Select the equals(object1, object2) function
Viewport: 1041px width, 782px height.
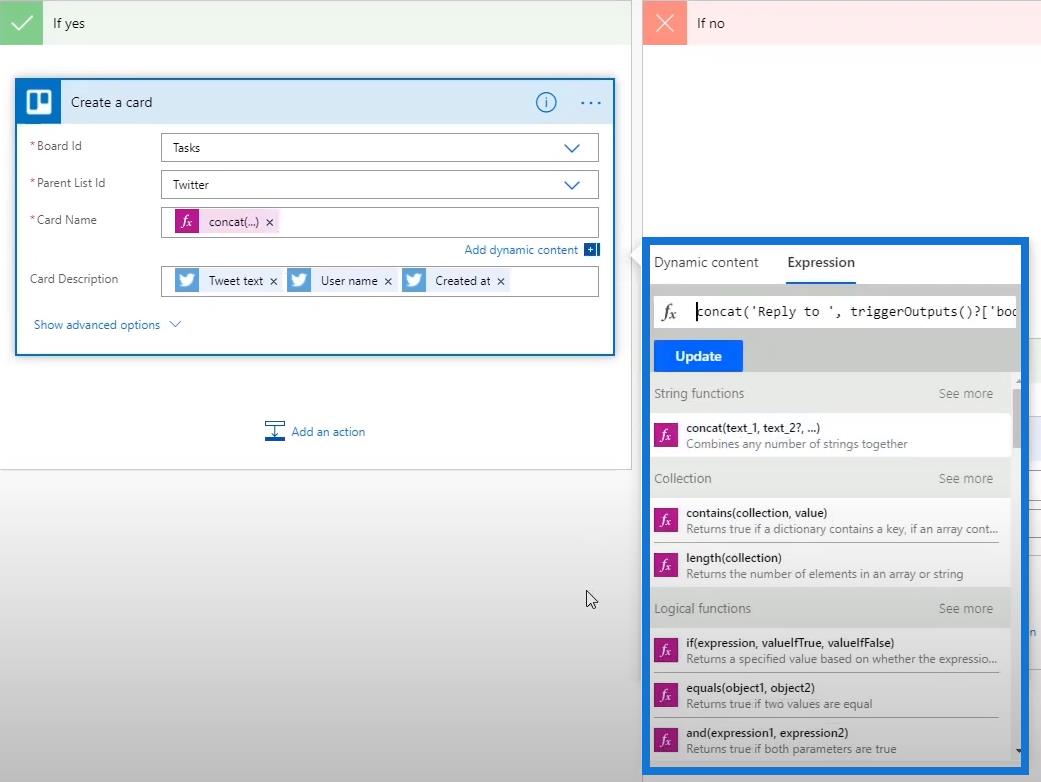[831, 696]
